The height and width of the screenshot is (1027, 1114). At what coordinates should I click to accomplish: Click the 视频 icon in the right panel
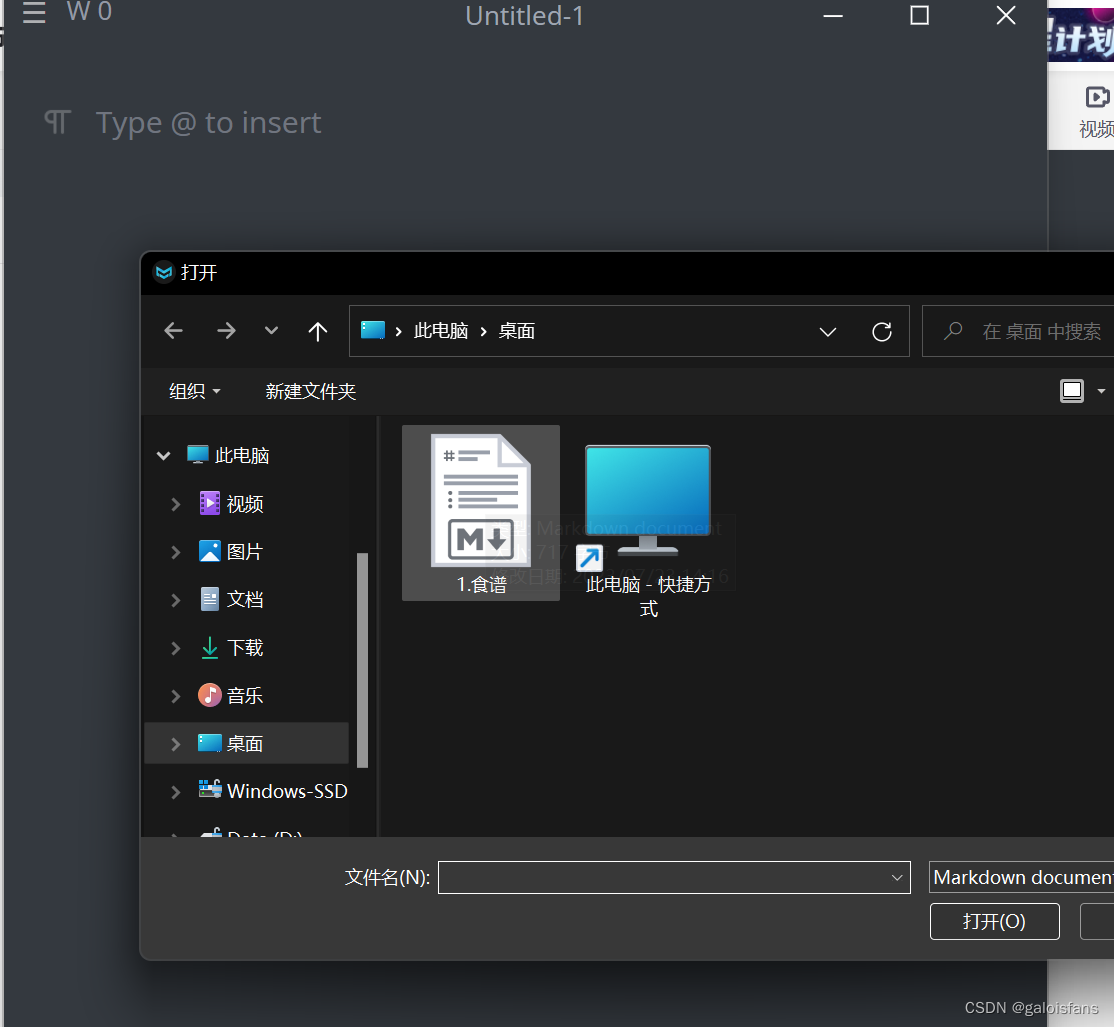pyautogui.click(x=1097, y=96)
